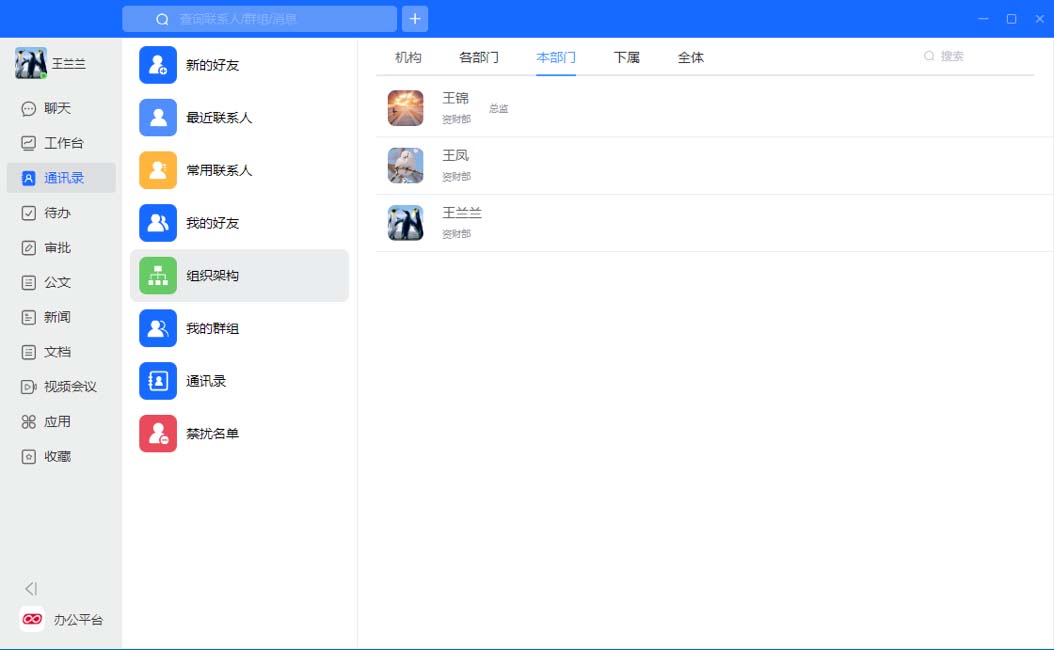Open the 新的好友 (new friends) icon

[158, 65]
